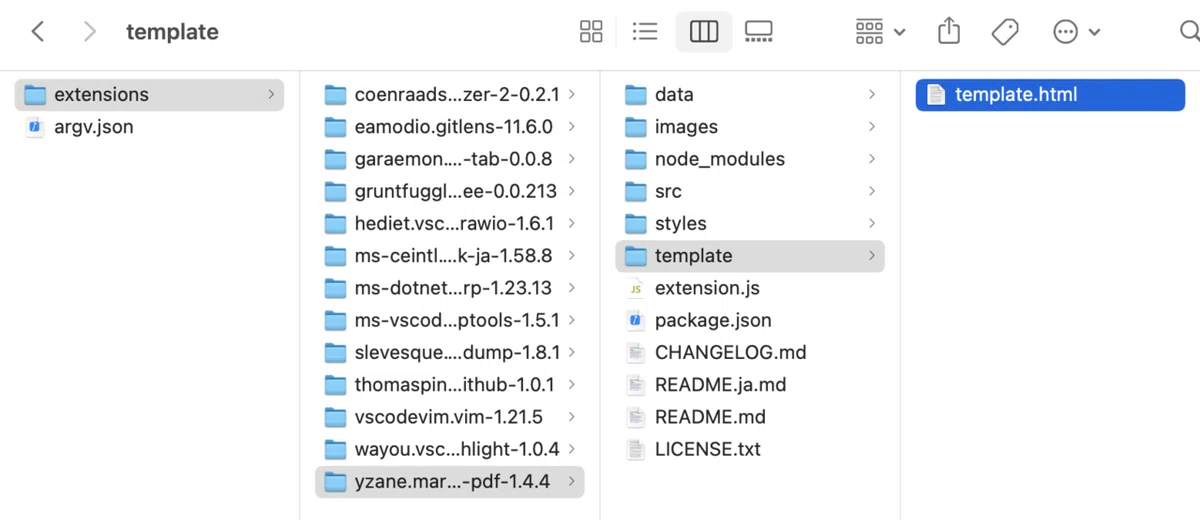This screenshot has width=1200, height=520.
Task: Select the template.html file
Action: (1050, 95)
